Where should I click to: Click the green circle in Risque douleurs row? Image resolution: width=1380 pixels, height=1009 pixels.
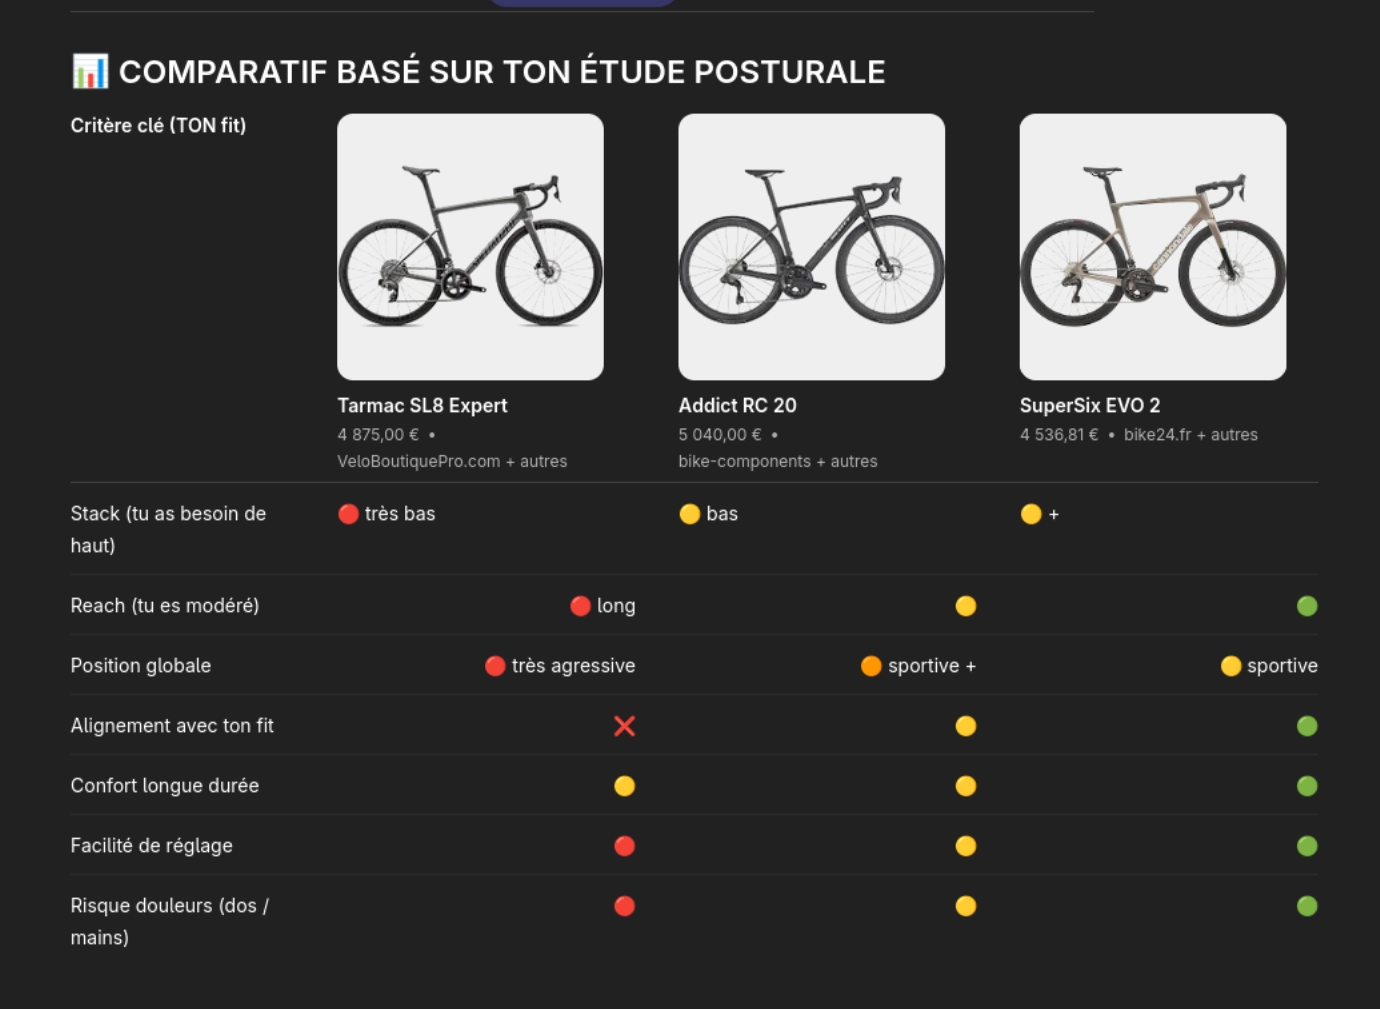pos(1306,906)
